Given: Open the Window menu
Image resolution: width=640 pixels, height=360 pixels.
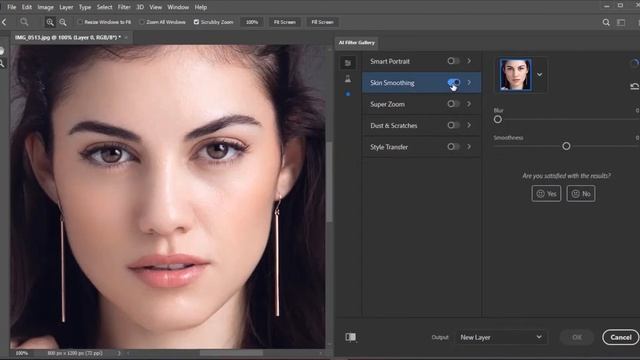Looking at the screenshot, I should [178, 7].
